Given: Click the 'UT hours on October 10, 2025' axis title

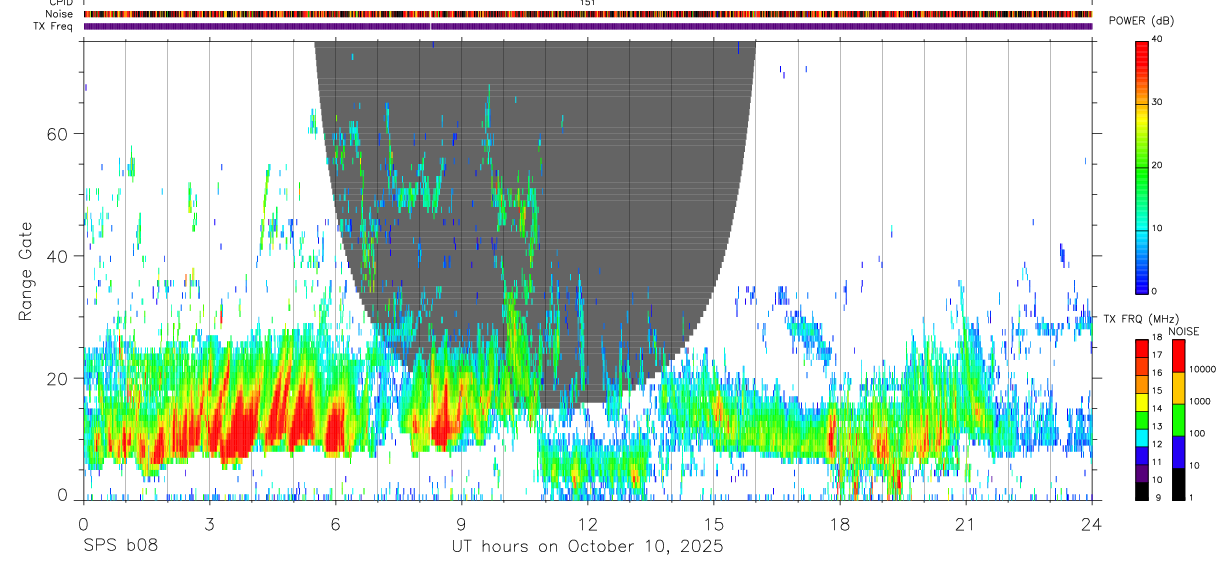Looking at the screenshot, I should [x=587, y=546].
